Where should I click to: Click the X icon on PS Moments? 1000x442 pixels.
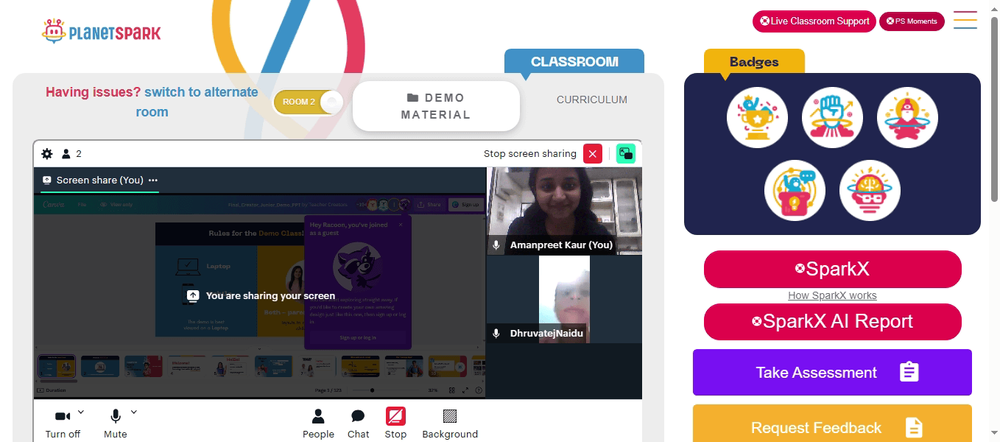click(890, 21)
